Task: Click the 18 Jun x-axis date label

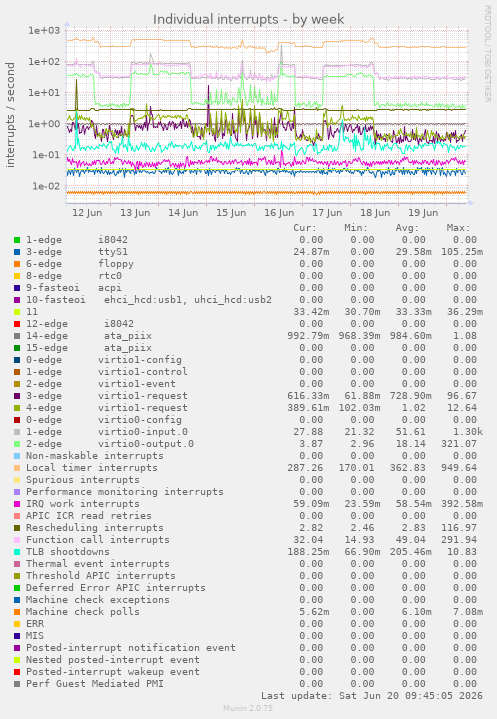Action: (x=375, y=213)
